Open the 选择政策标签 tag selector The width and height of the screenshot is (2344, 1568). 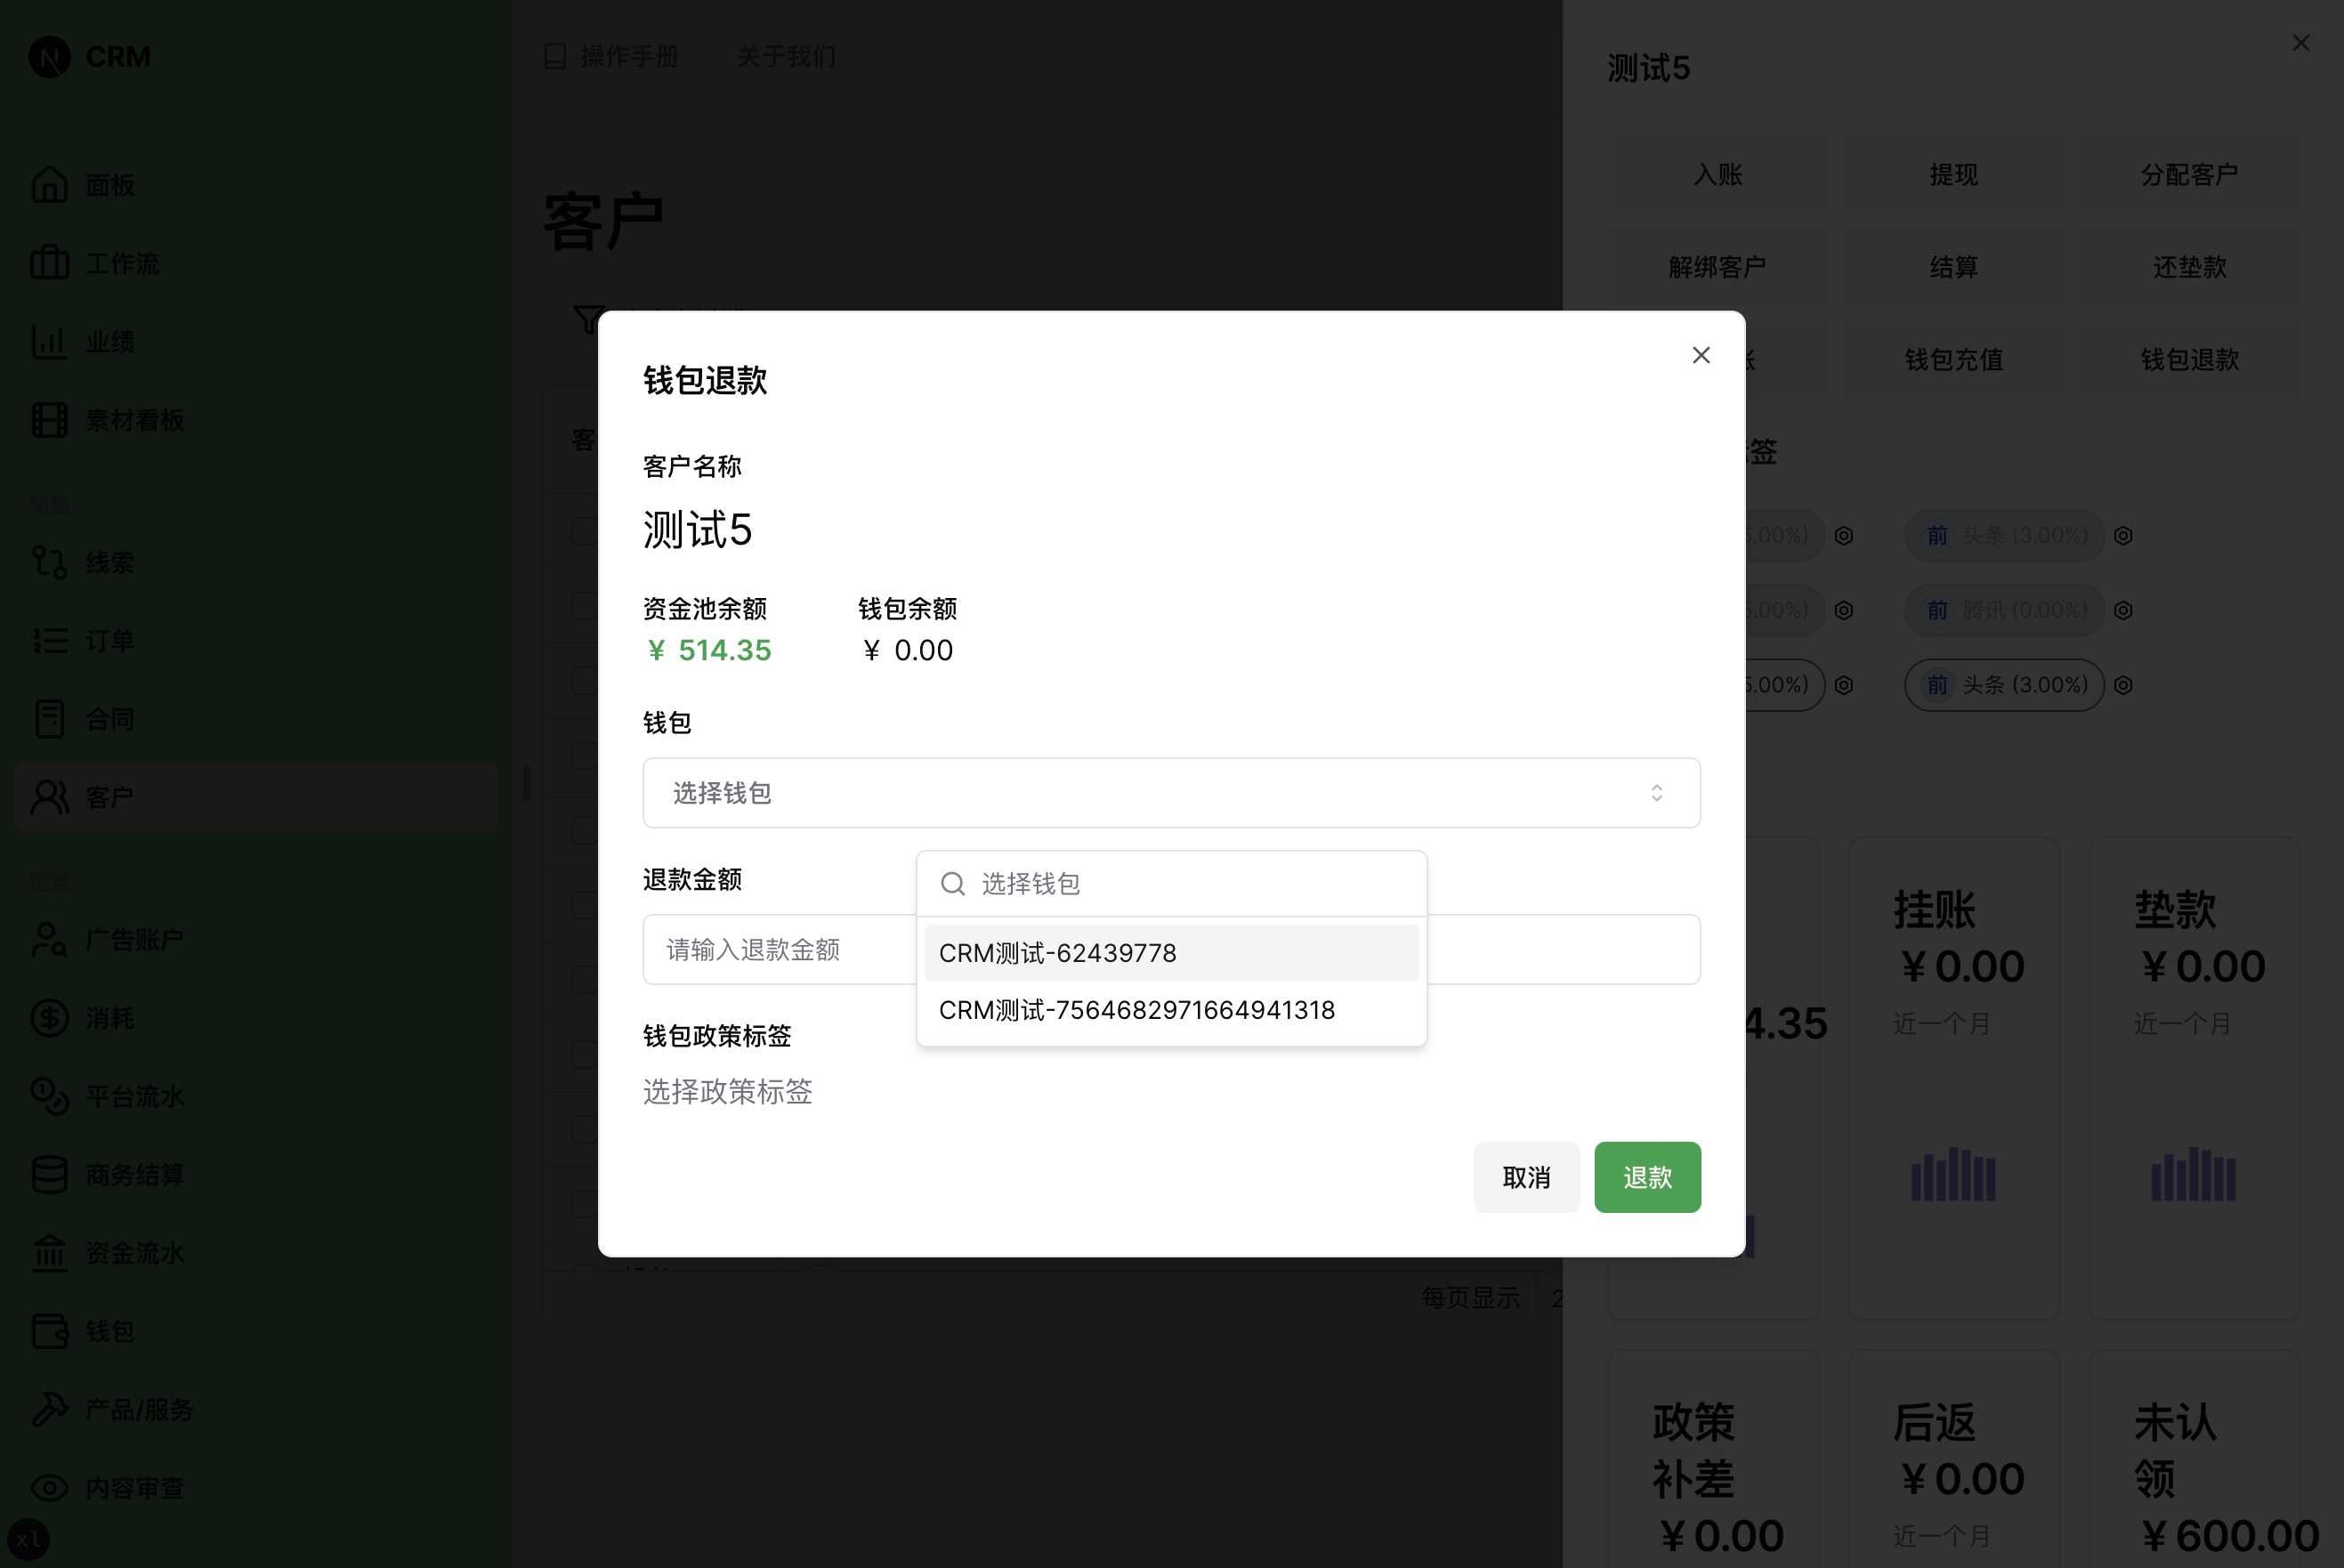pyautogui.click(x=728, y=1092)
